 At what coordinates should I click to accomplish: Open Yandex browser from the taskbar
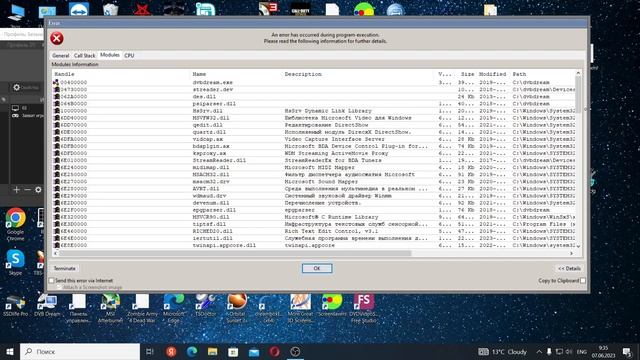click(171, 351)
